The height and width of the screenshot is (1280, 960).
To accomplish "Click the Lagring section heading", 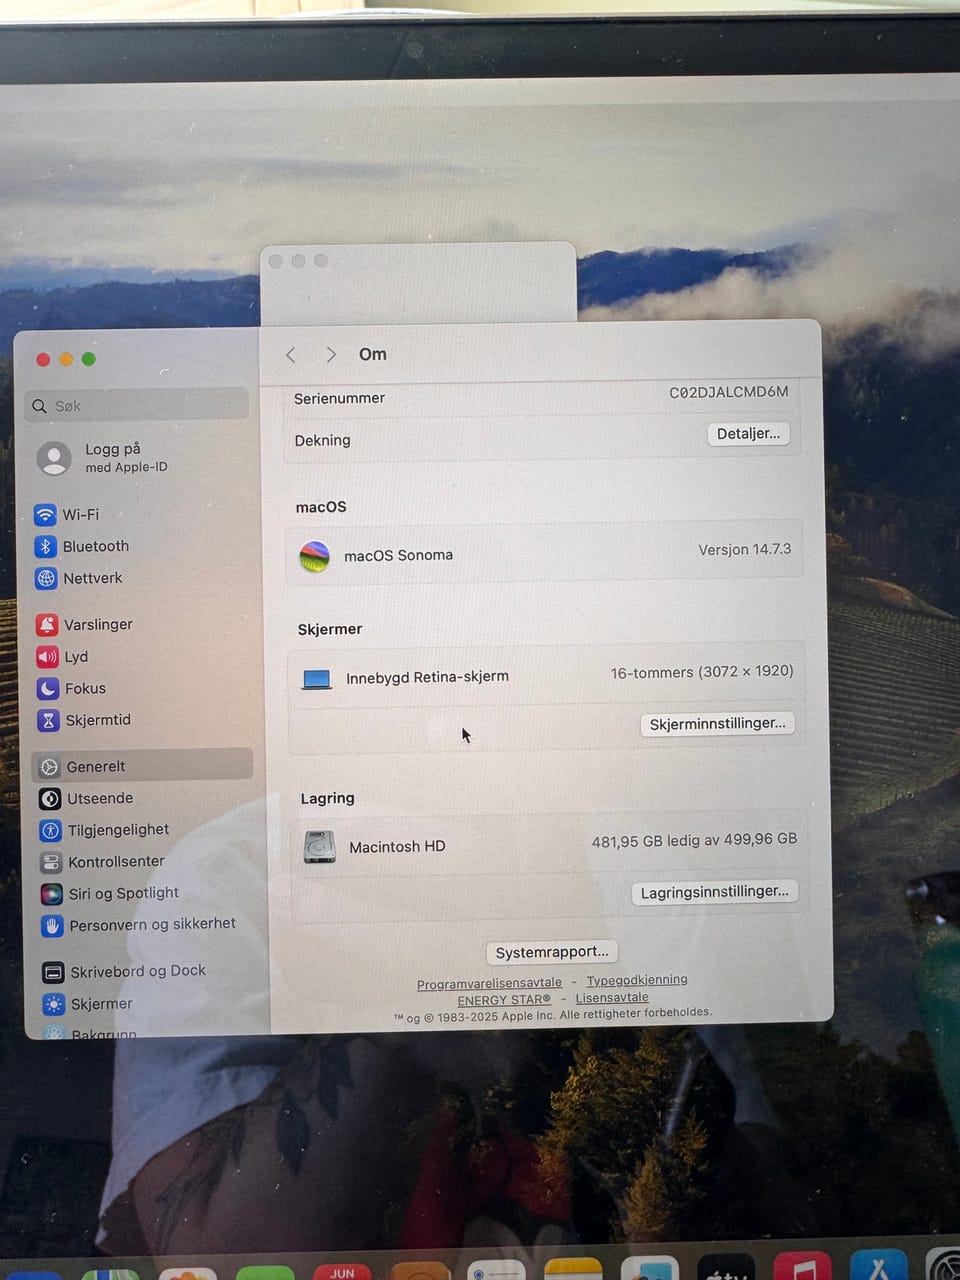I will point(328,798).
